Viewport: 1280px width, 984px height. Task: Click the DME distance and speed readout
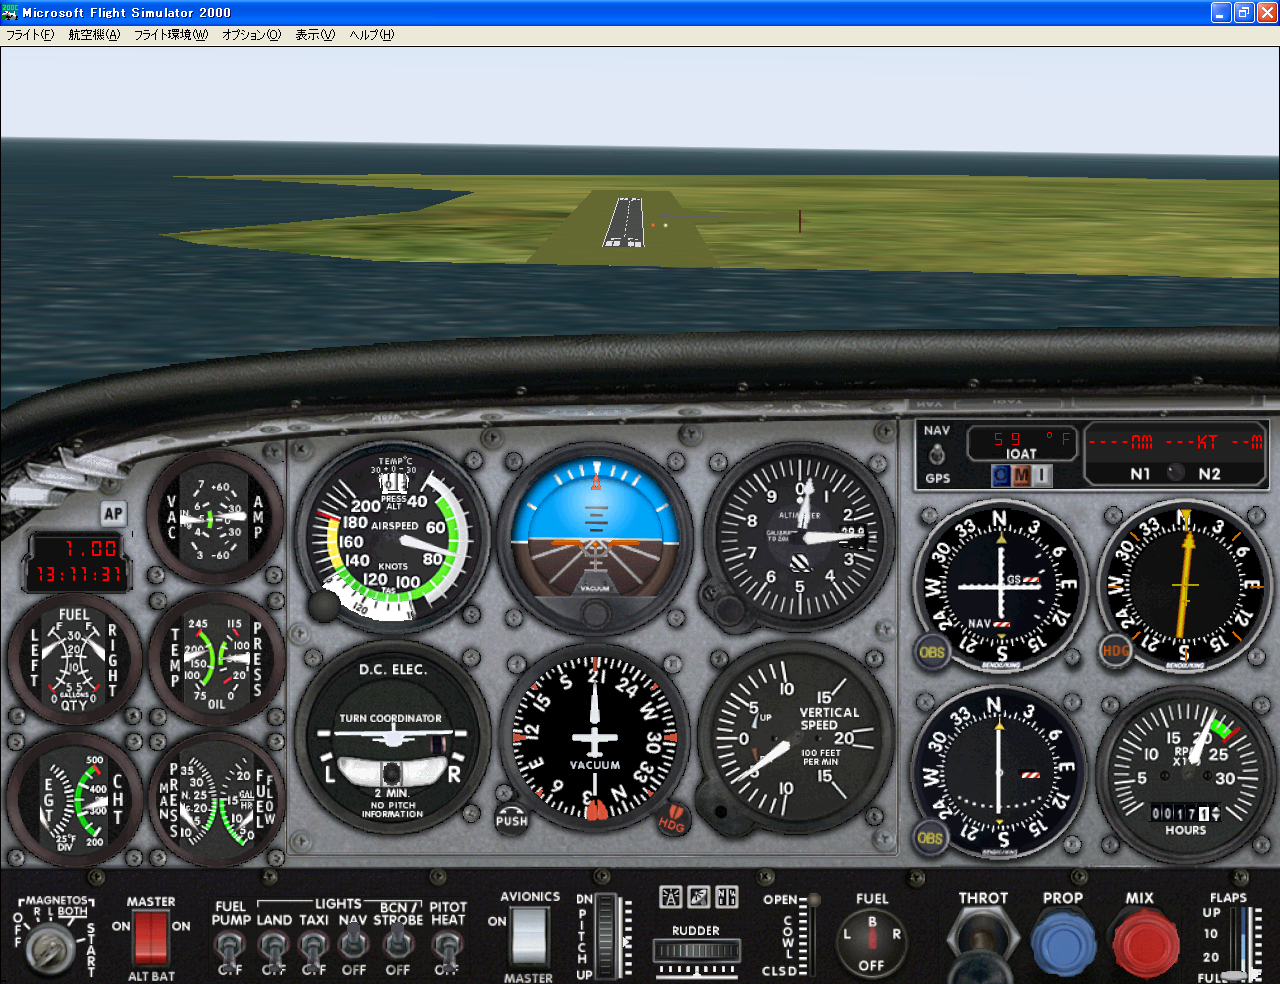tap(1176, 442)
